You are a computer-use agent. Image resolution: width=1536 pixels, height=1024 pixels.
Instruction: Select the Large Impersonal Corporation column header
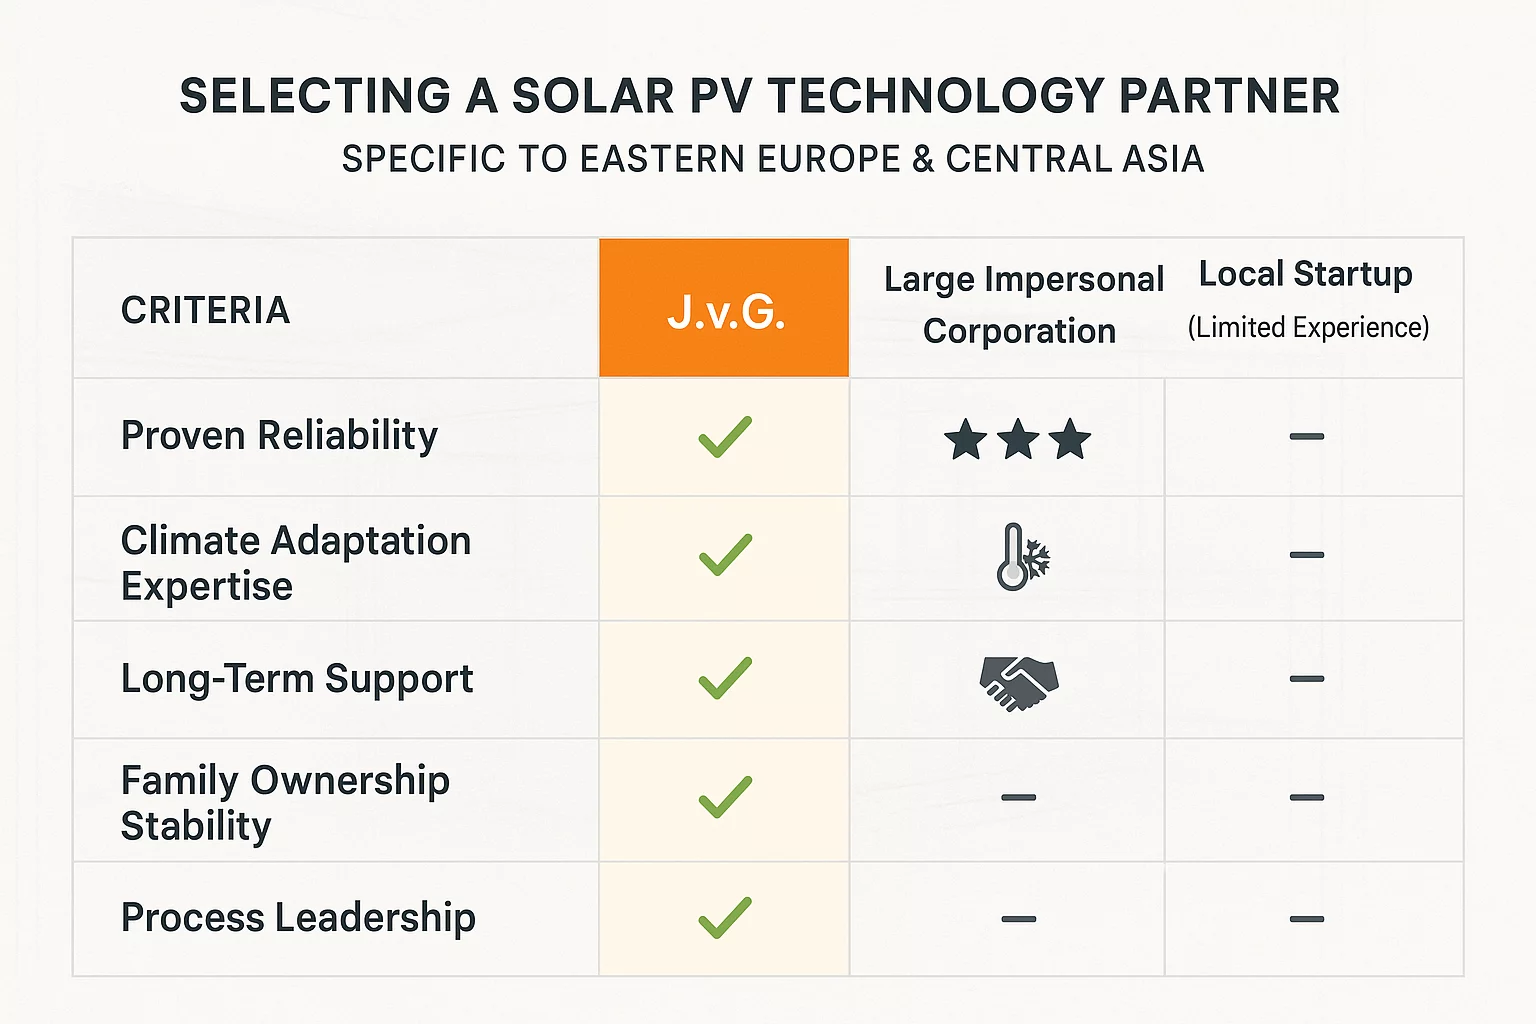coord(1022,305)
